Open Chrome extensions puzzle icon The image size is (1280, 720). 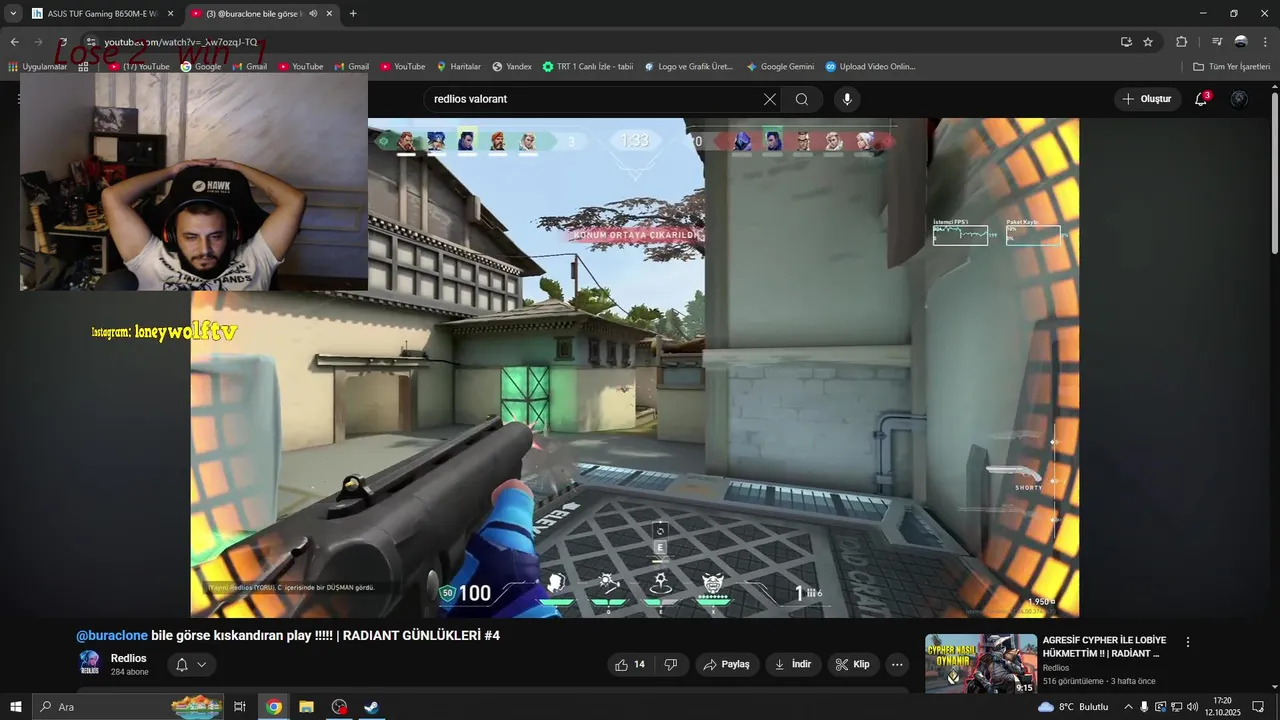(1182, 42)
